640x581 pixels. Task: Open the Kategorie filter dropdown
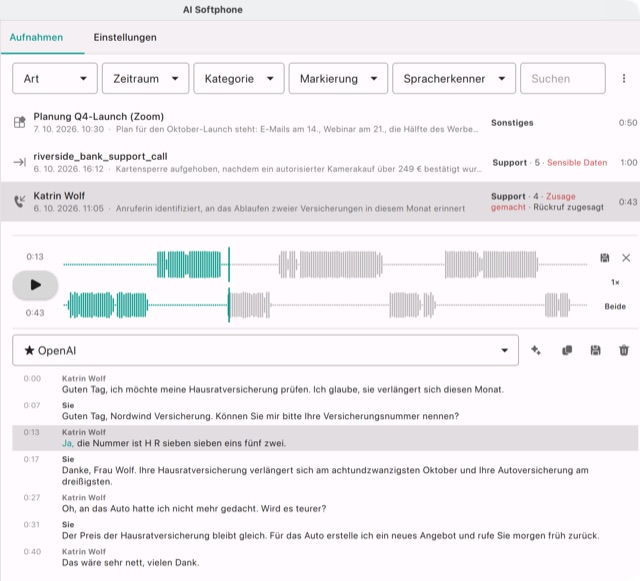pos(239,78)
